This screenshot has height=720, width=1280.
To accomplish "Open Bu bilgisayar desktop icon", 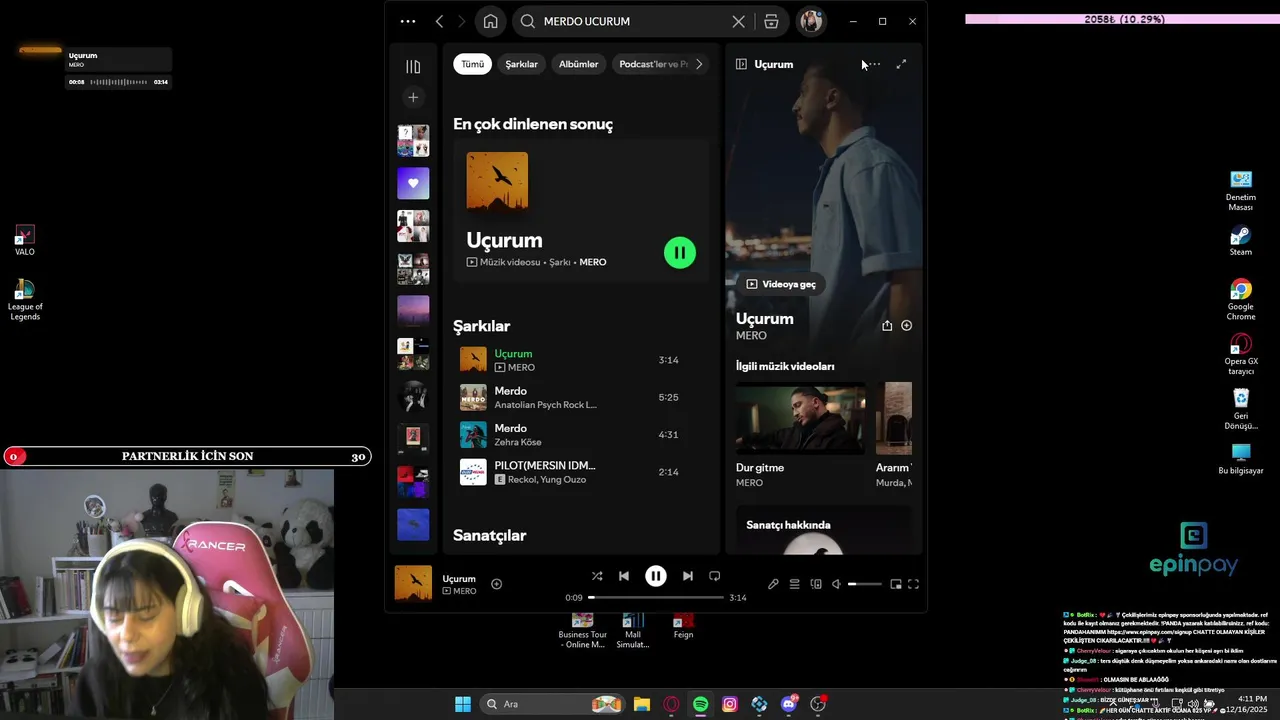I will coord(1241,459).
